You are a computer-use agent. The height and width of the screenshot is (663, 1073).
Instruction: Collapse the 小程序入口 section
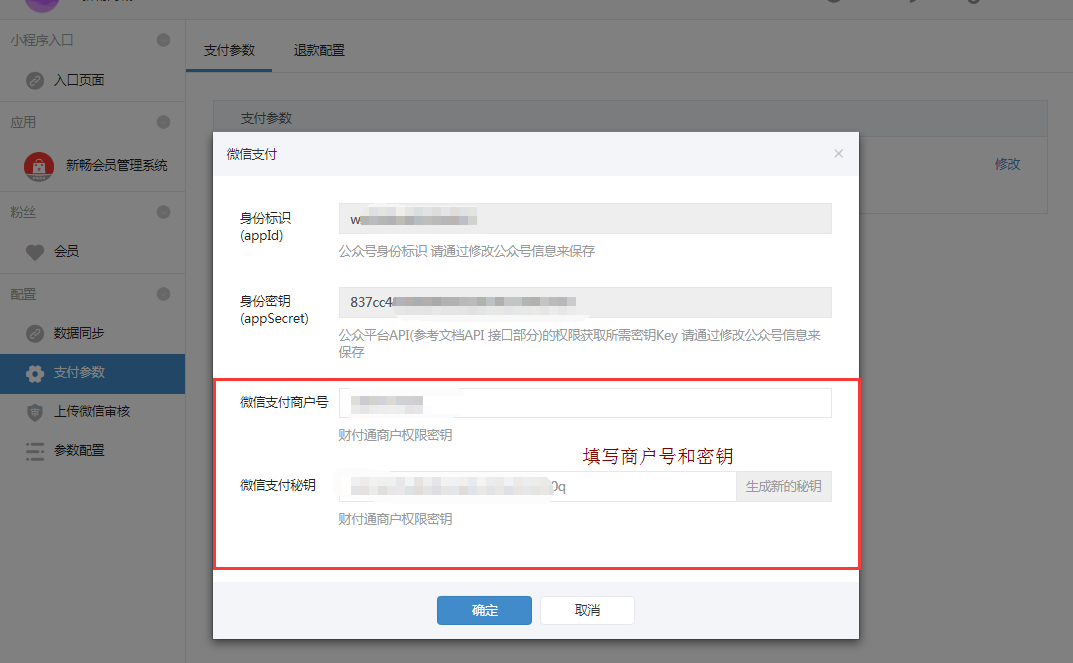click(x=164, y=40)
